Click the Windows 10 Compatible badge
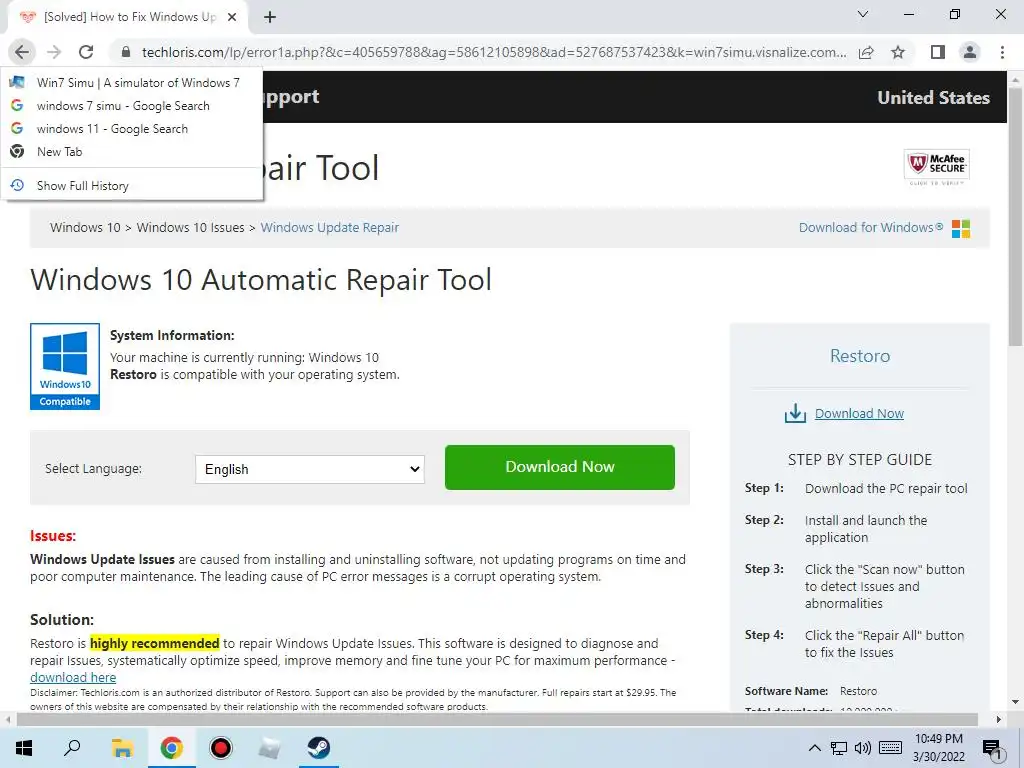 click(65, 366)
